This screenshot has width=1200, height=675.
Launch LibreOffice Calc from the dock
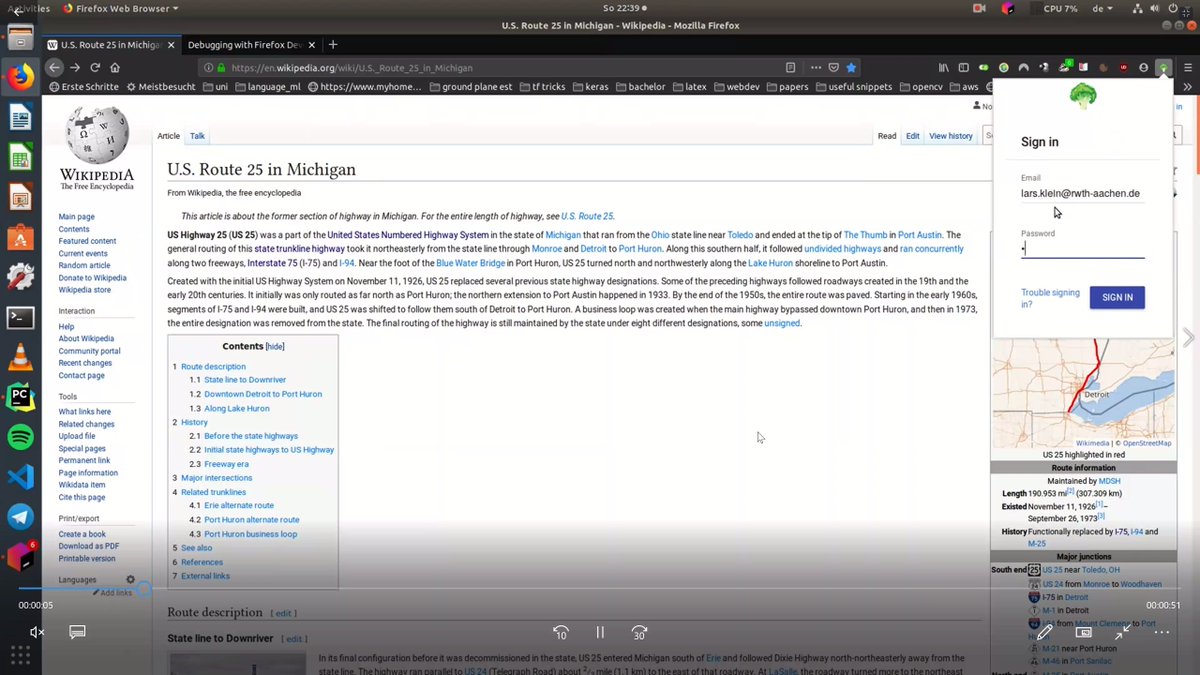point(21,157)
